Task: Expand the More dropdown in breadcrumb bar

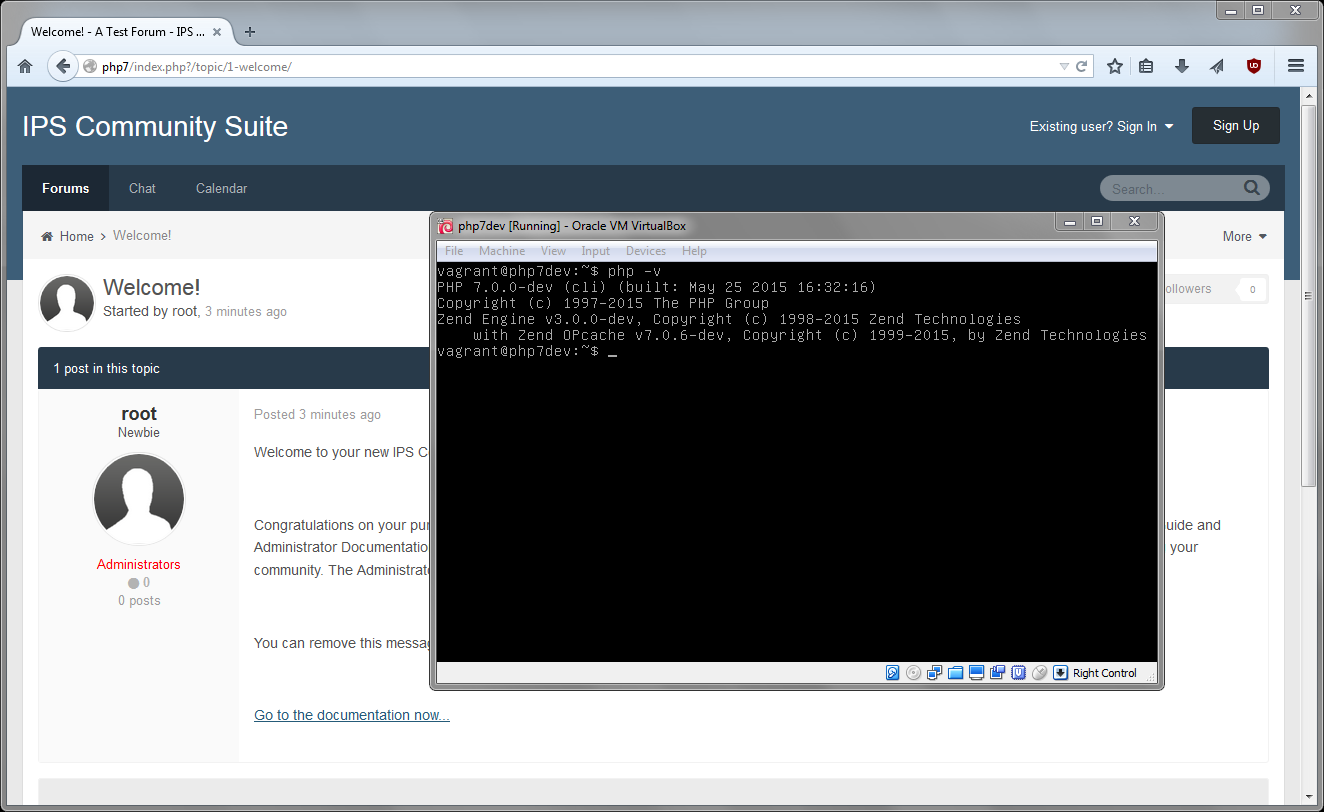Action: coord(1244,236)
